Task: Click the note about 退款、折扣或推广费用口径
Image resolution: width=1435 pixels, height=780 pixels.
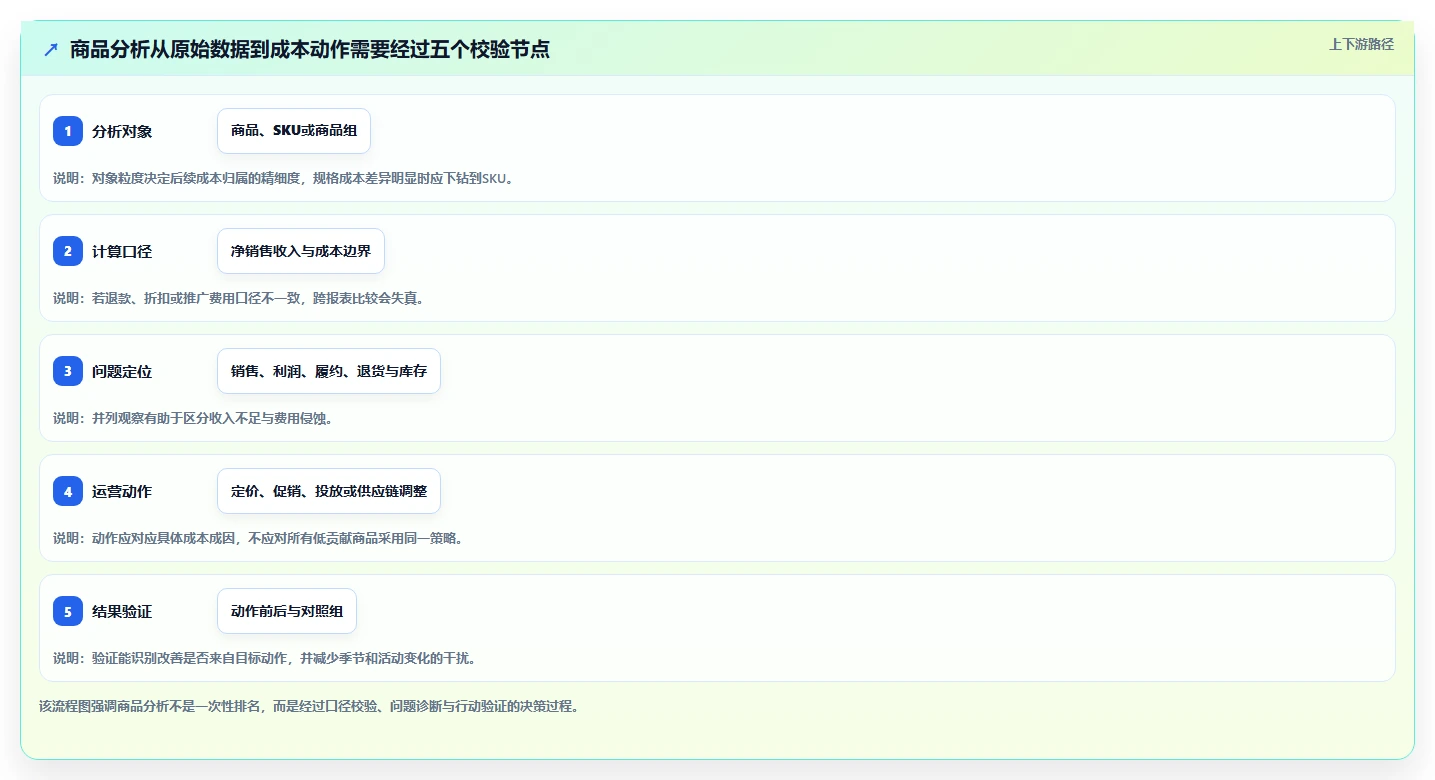Action: [x=239, y=298]
